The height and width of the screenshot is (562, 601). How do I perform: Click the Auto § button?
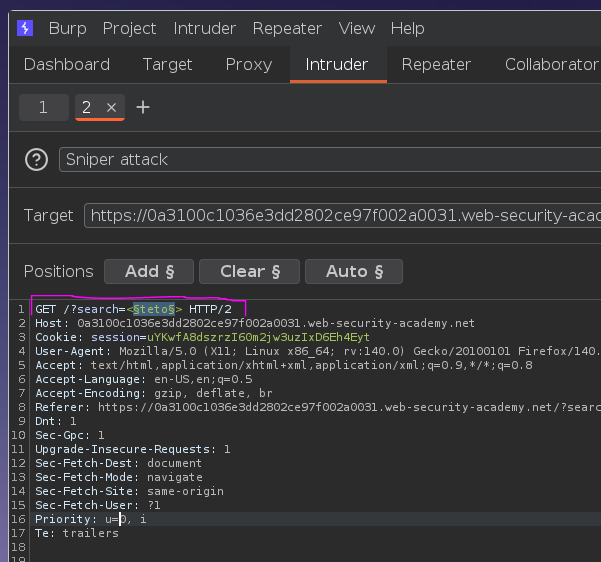click(x=354, y=271)
